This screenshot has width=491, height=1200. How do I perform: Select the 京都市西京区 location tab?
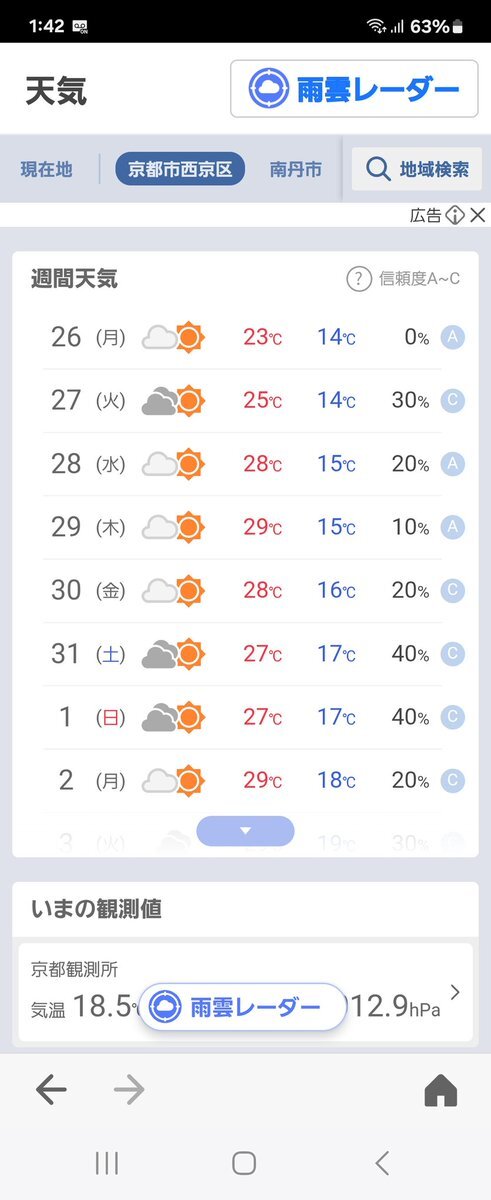coord(180,169)
